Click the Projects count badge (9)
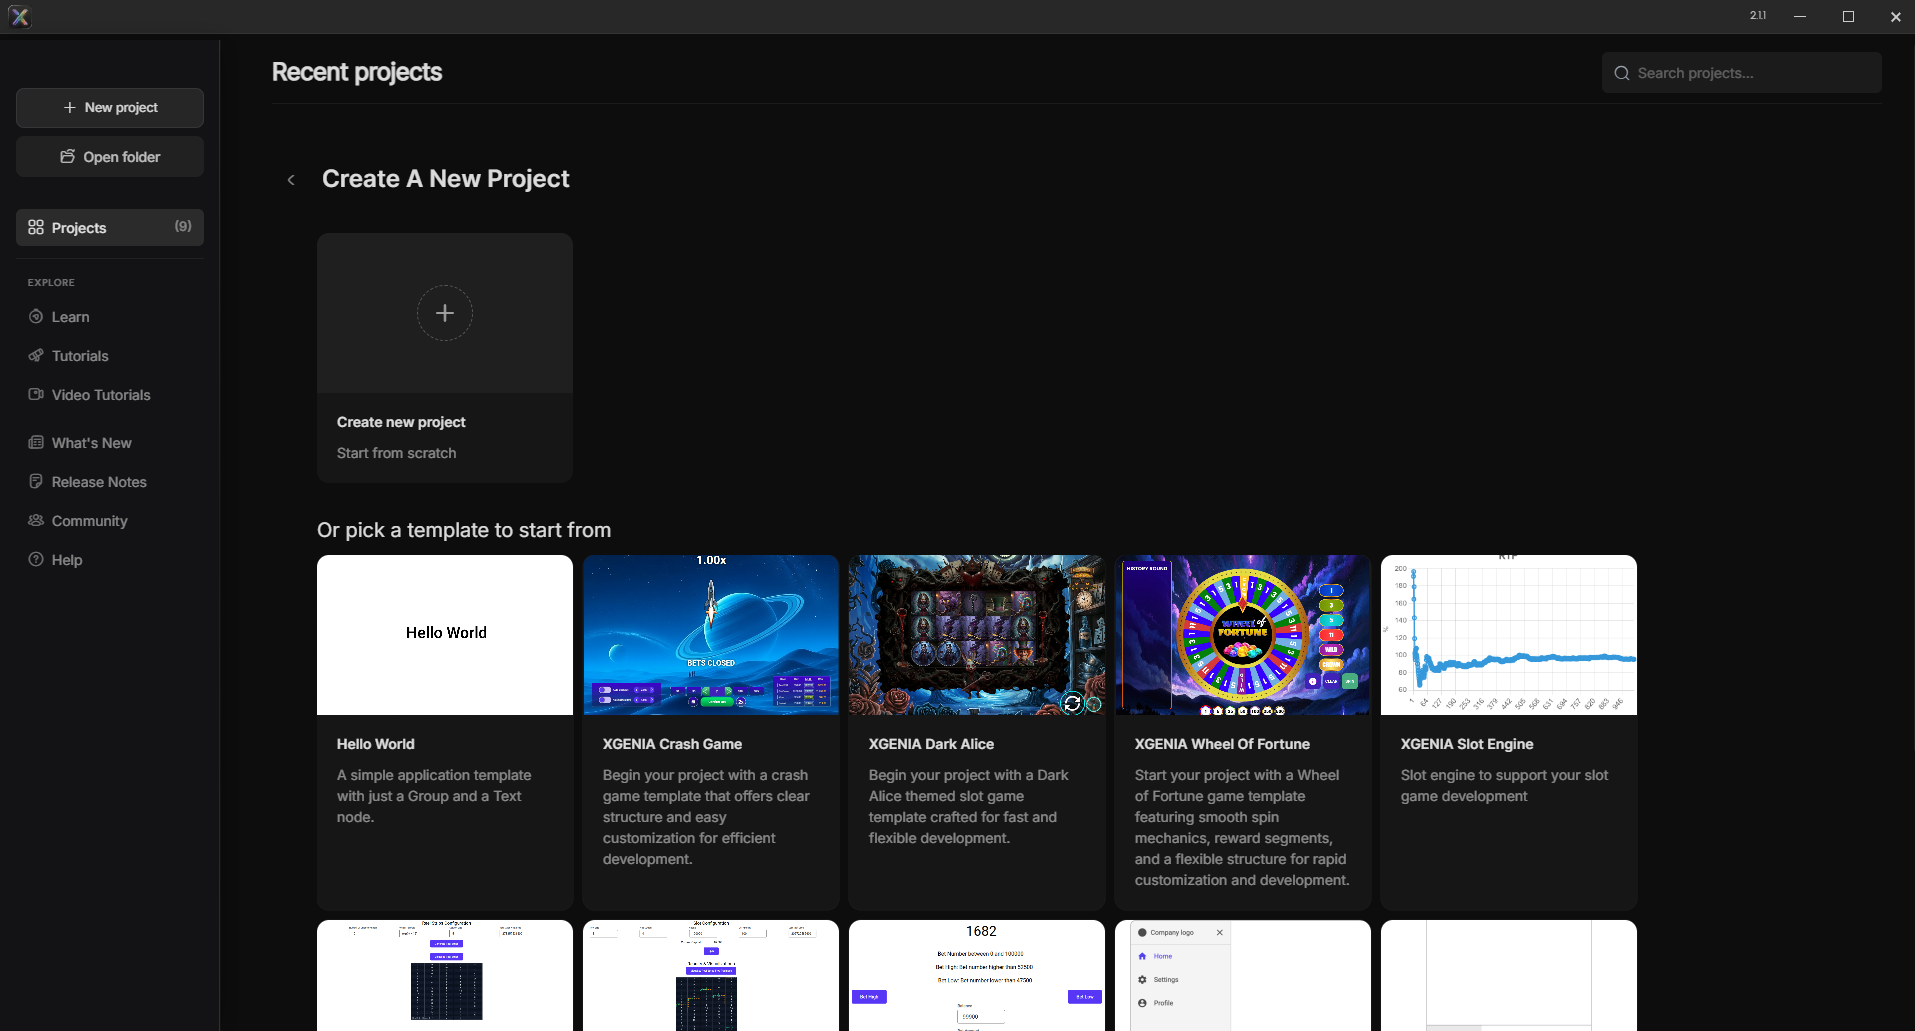 183,227
